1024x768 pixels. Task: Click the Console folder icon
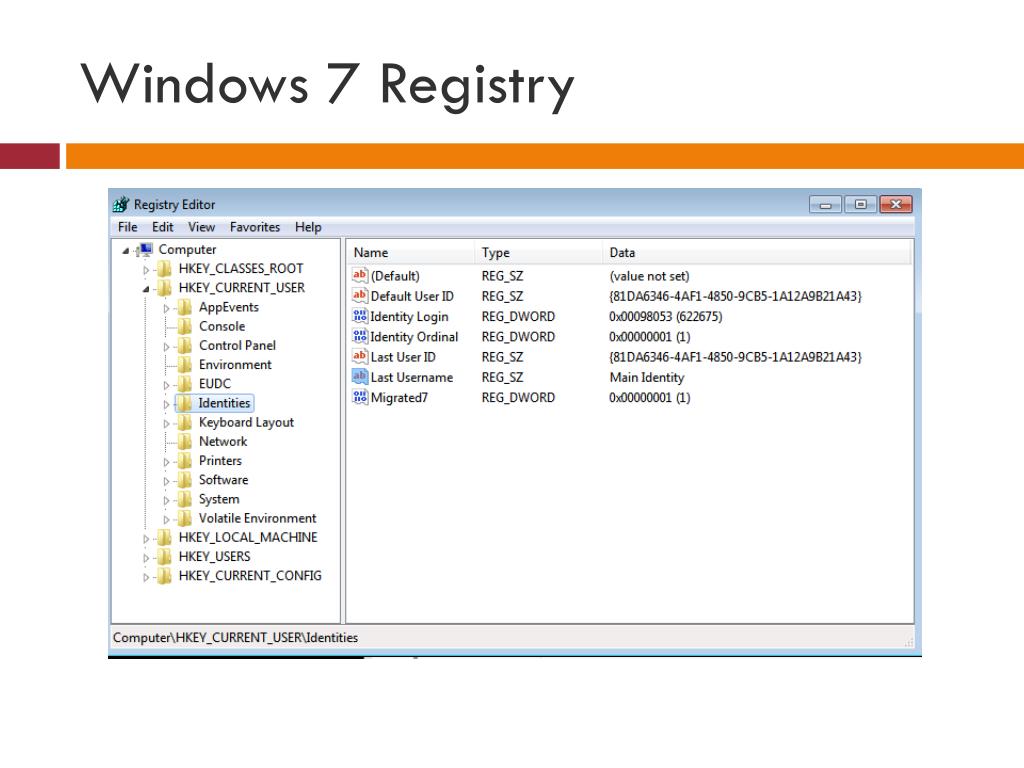(185, 326)
